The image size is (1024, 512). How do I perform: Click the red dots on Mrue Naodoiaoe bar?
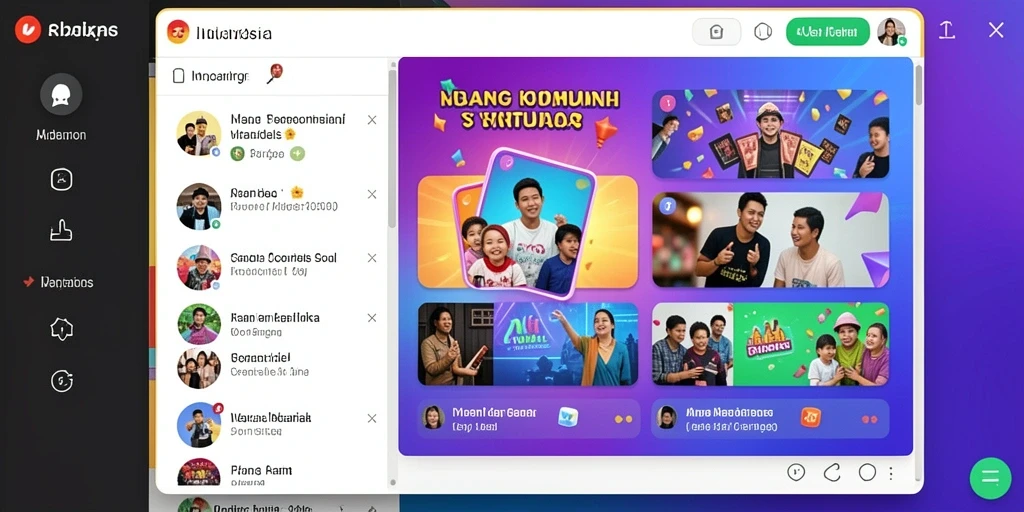coord(869,419)
